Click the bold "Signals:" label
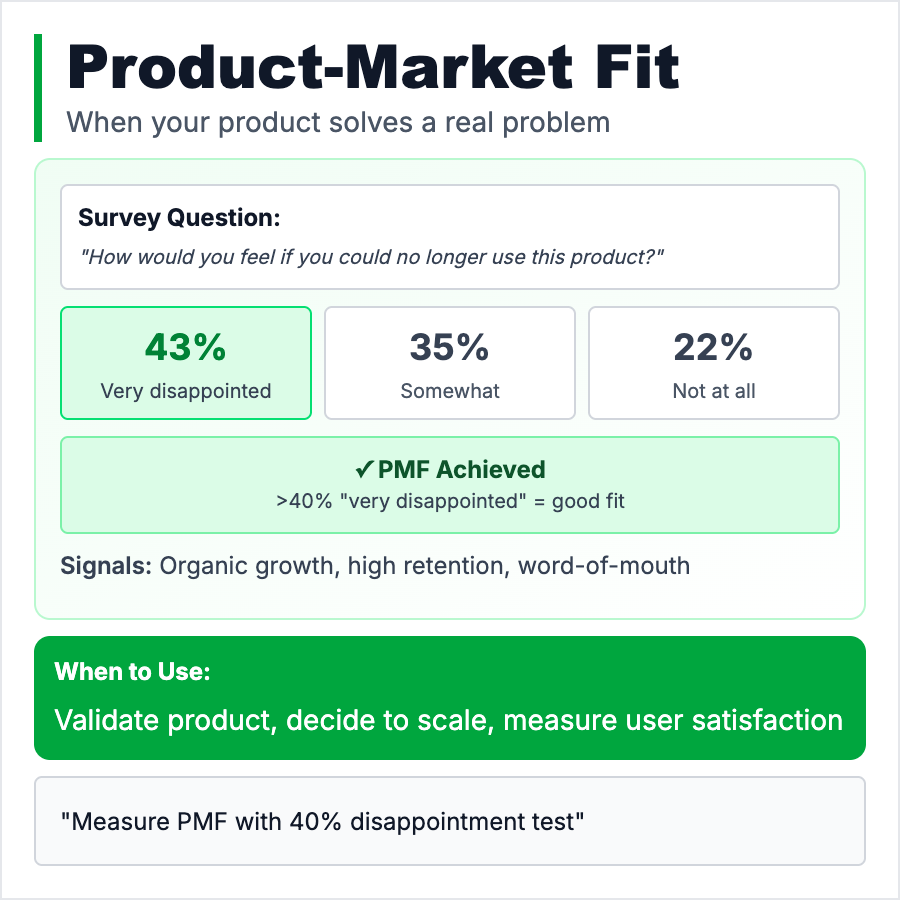 pyautogui.click(x=106, y=566)
